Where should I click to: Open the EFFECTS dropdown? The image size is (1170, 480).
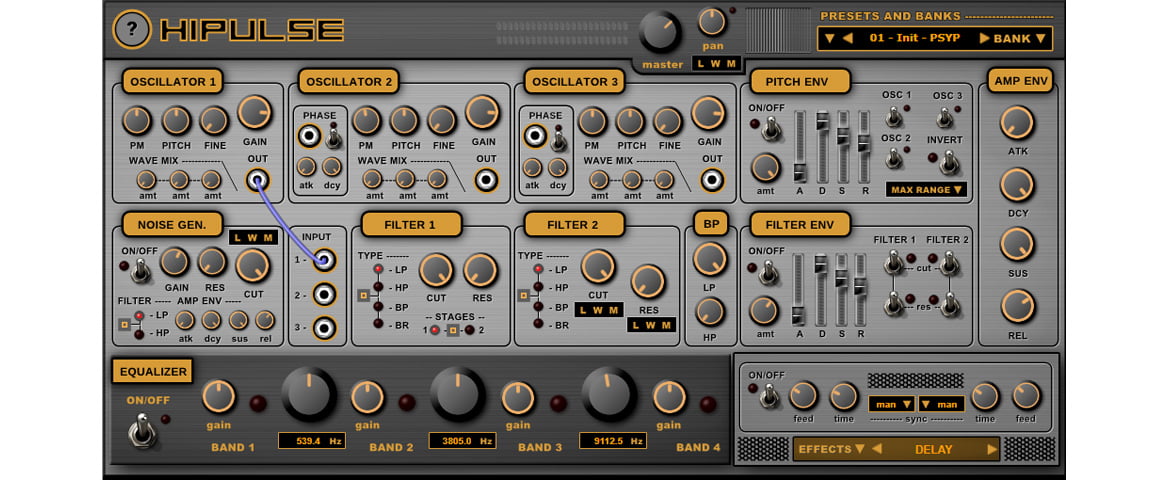pos(832,449)
